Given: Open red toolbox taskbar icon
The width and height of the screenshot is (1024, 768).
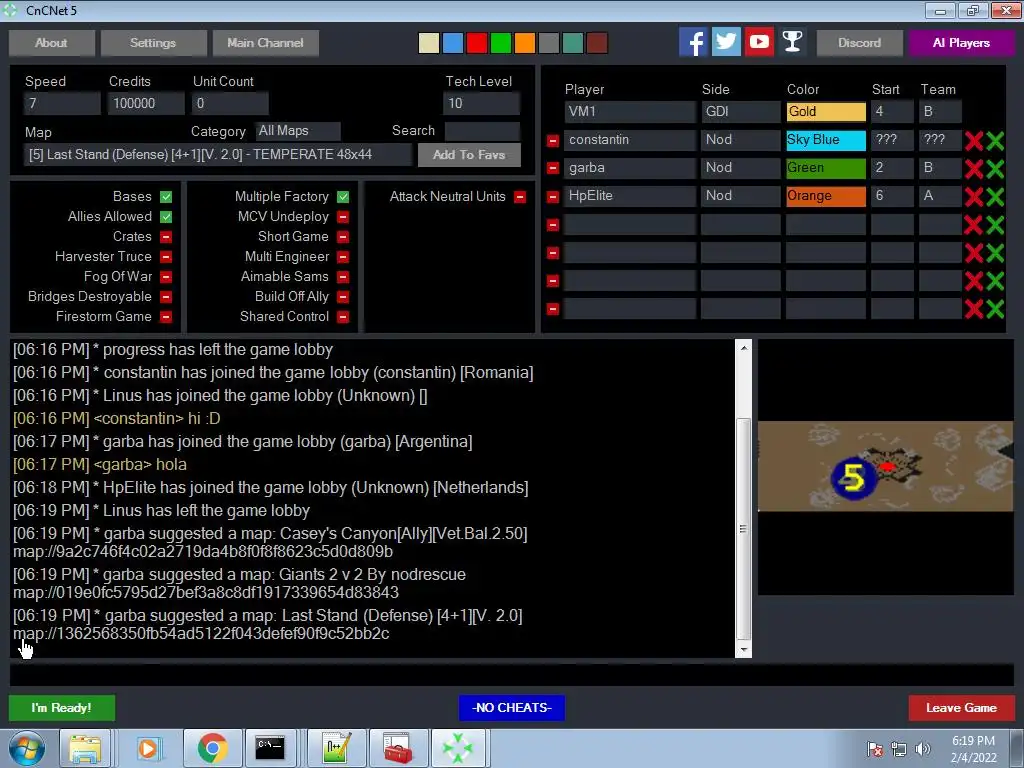Looking at the screenshot, I should 398,748.
